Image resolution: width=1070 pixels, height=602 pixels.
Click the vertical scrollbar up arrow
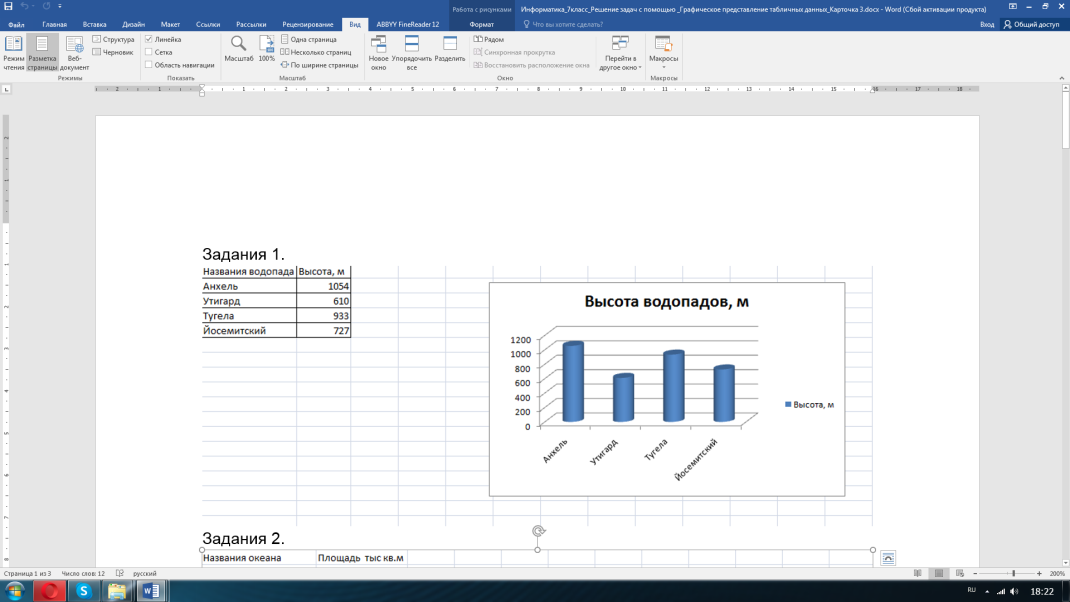tap(1065, 89)
